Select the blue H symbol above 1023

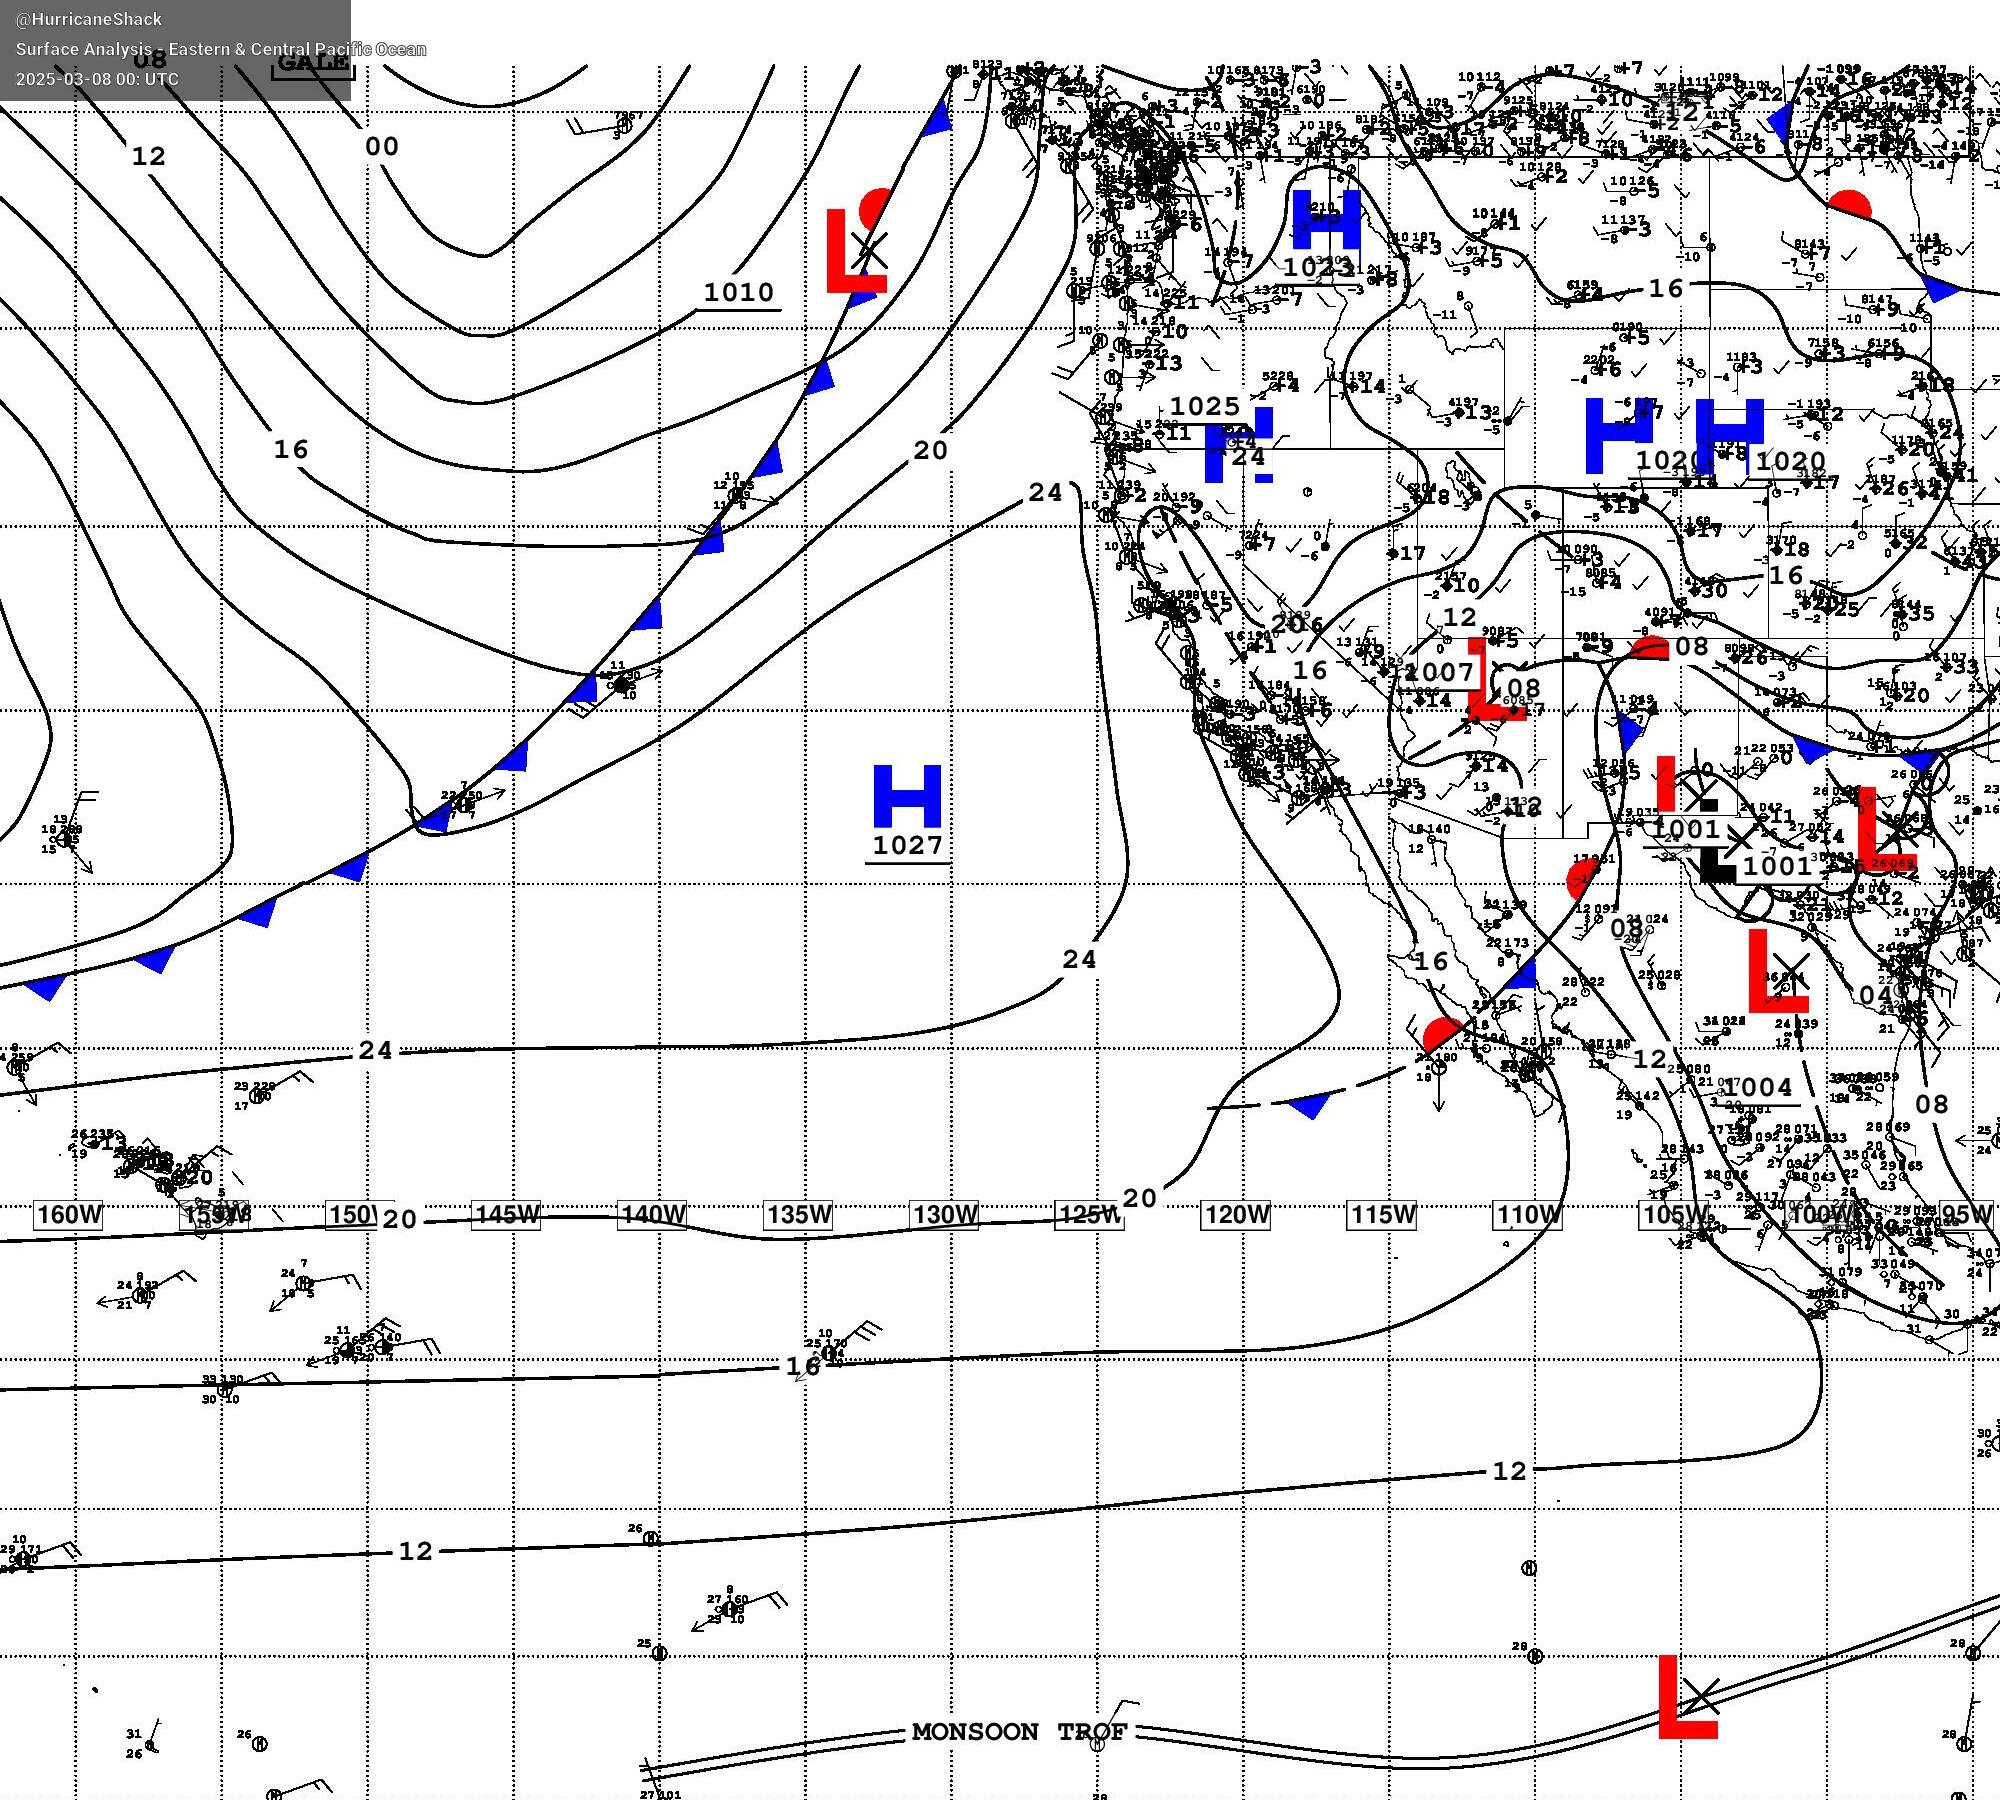coord(1326,219)
